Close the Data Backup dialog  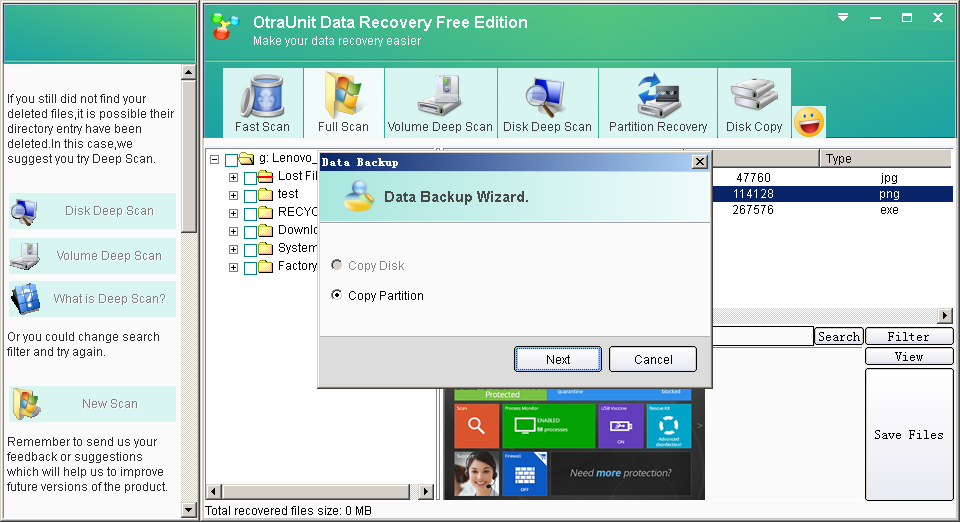(700, 162)
